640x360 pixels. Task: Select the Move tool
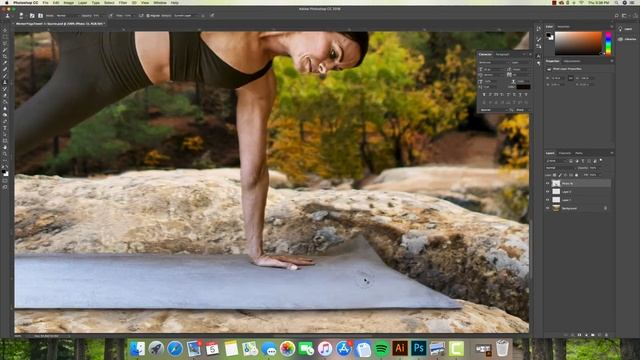pyautogui.click(x=5, y=30)
